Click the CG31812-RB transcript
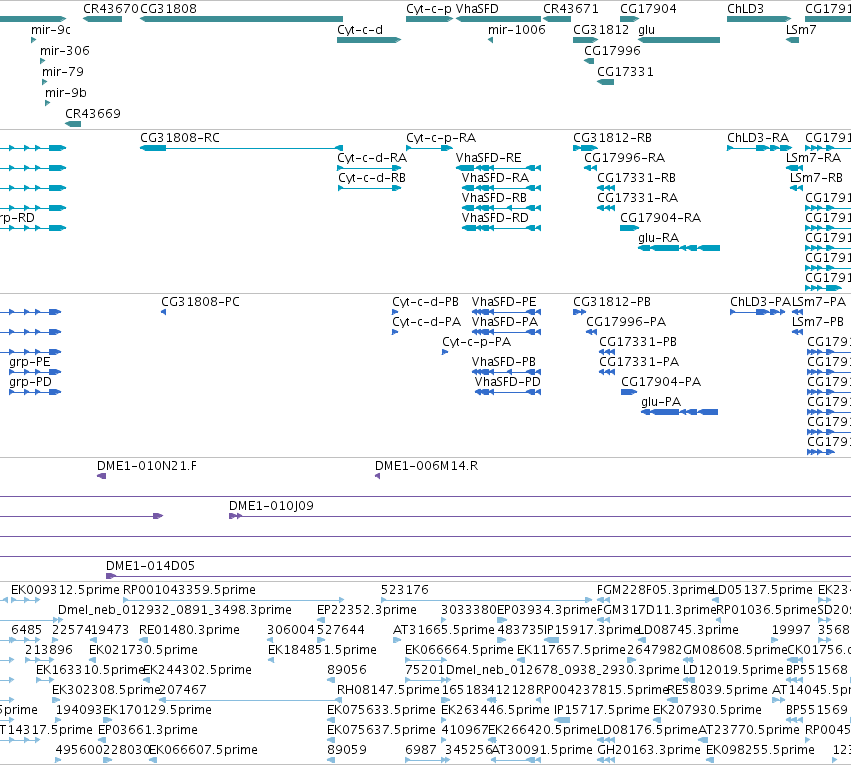851x765 pixels. coord(585,148)
